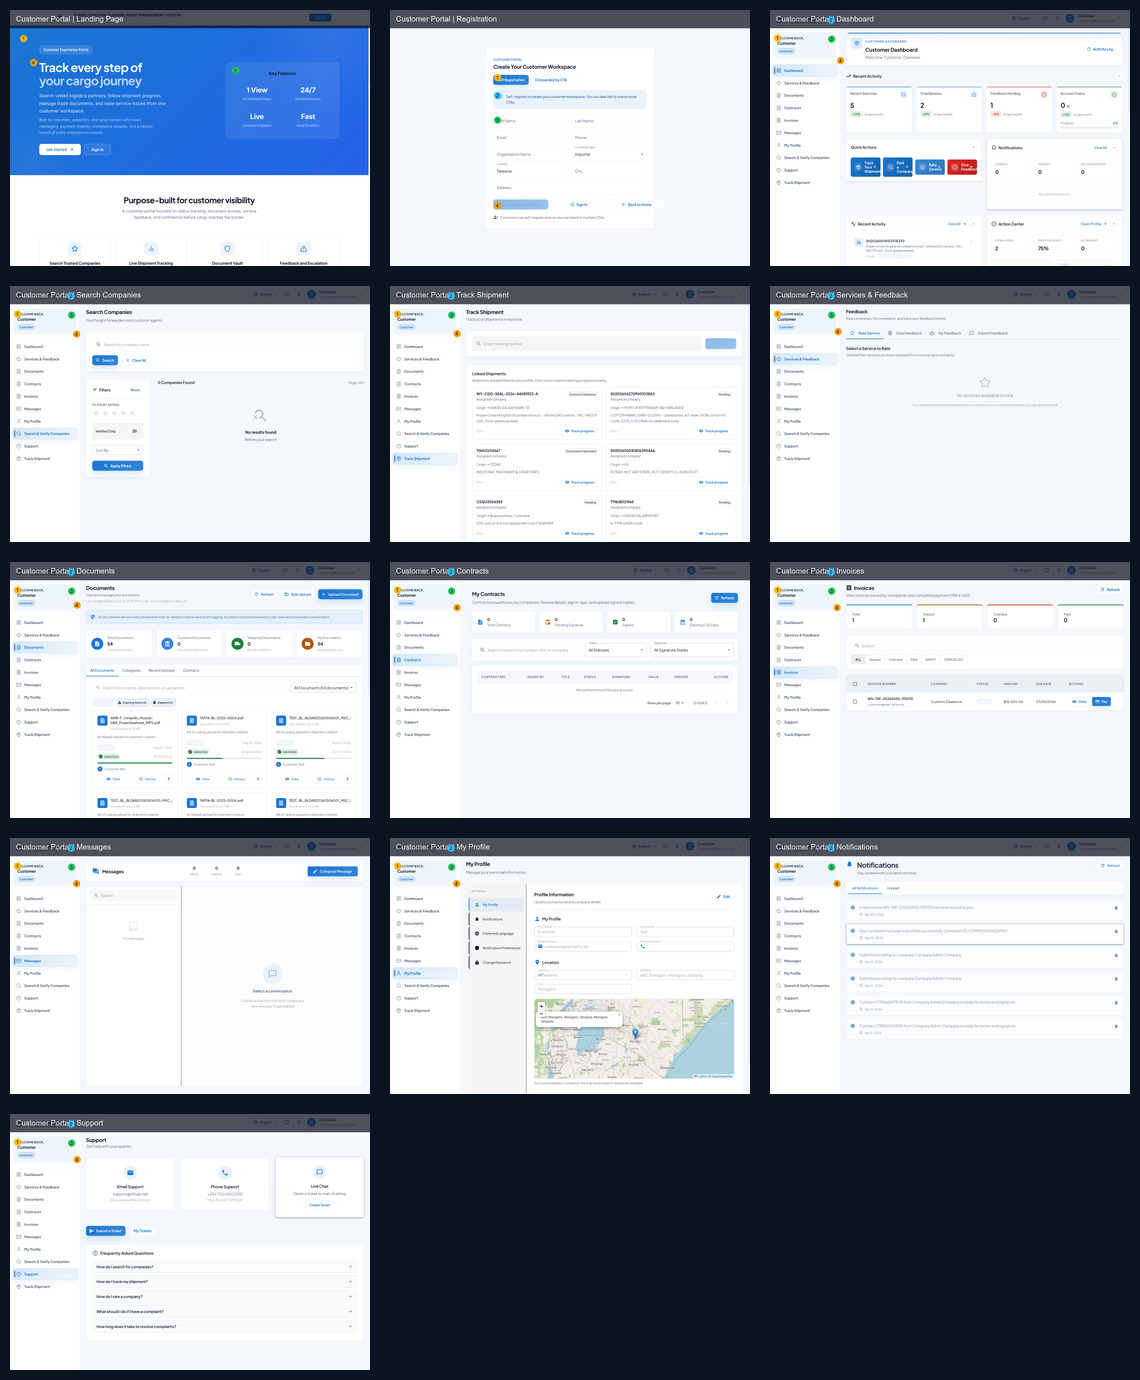The height and width of the screenshot is (1380, 1140).
Task: Click Refresh in the Contracts screen
Action: (725, 597)
